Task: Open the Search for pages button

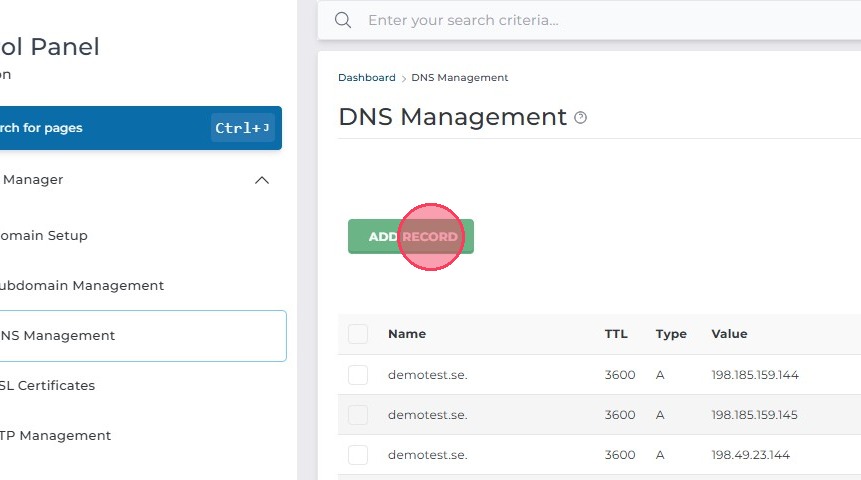Action: (x=138, y=128)
